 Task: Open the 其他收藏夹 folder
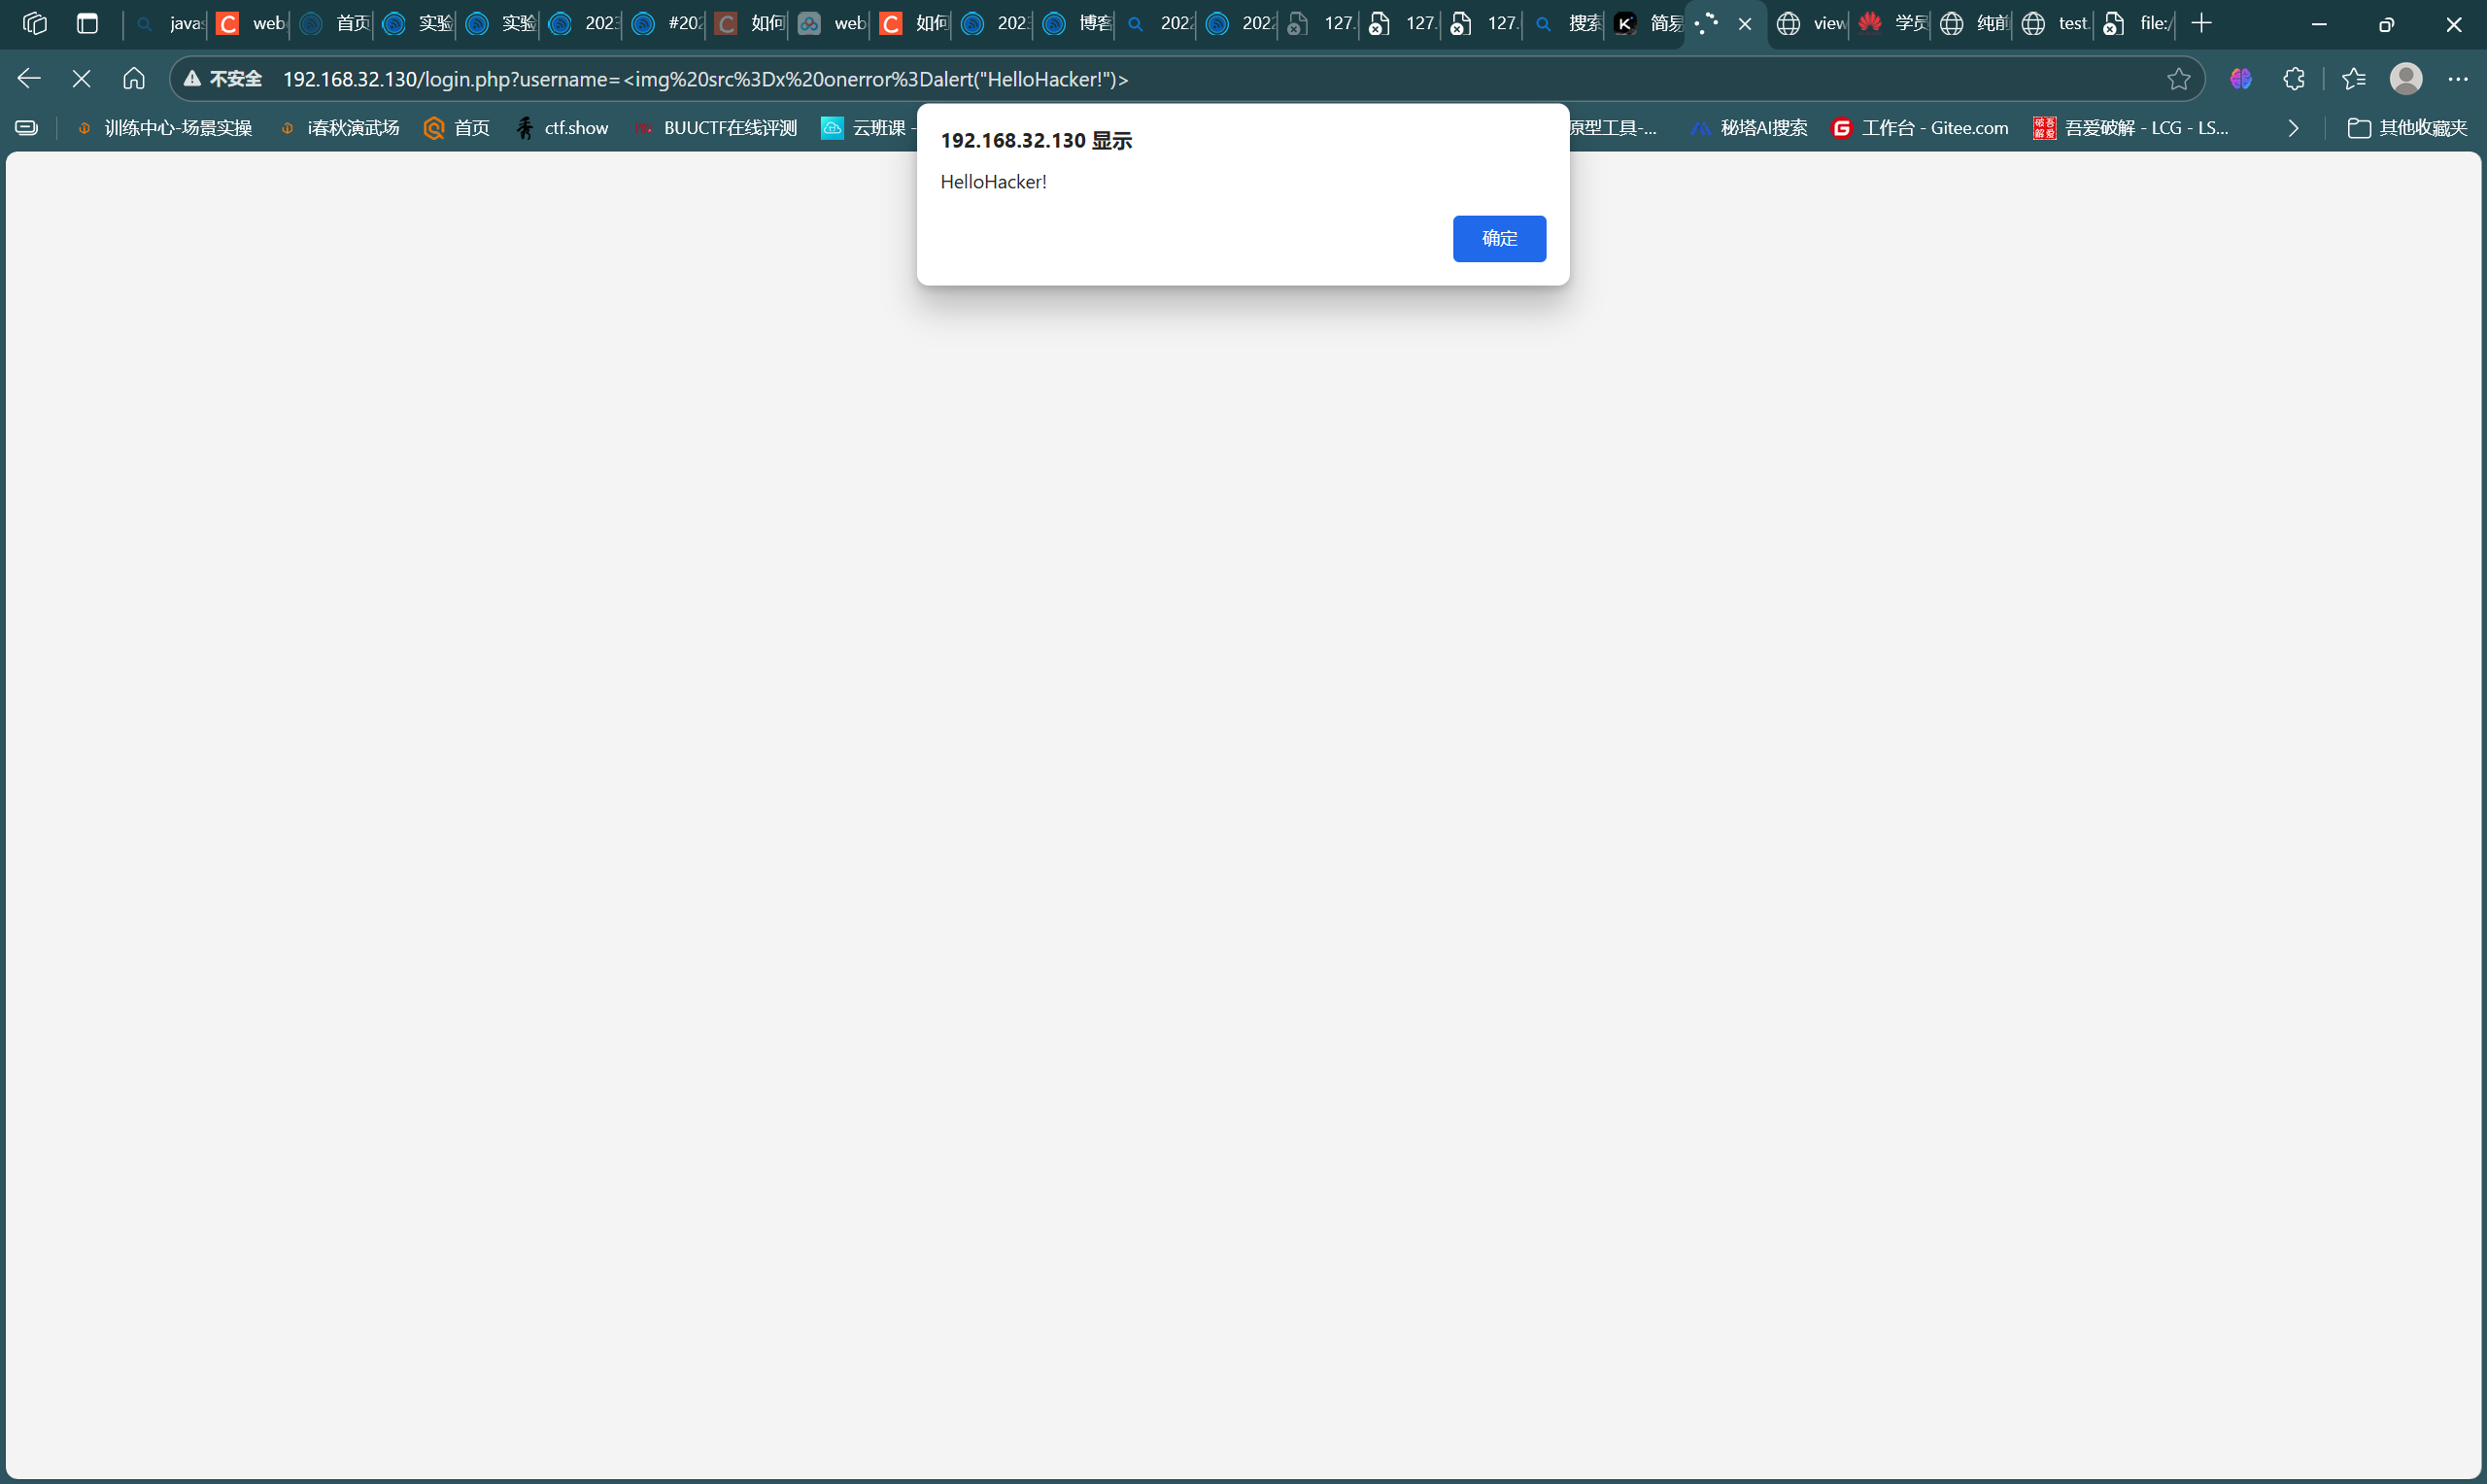2407,128
